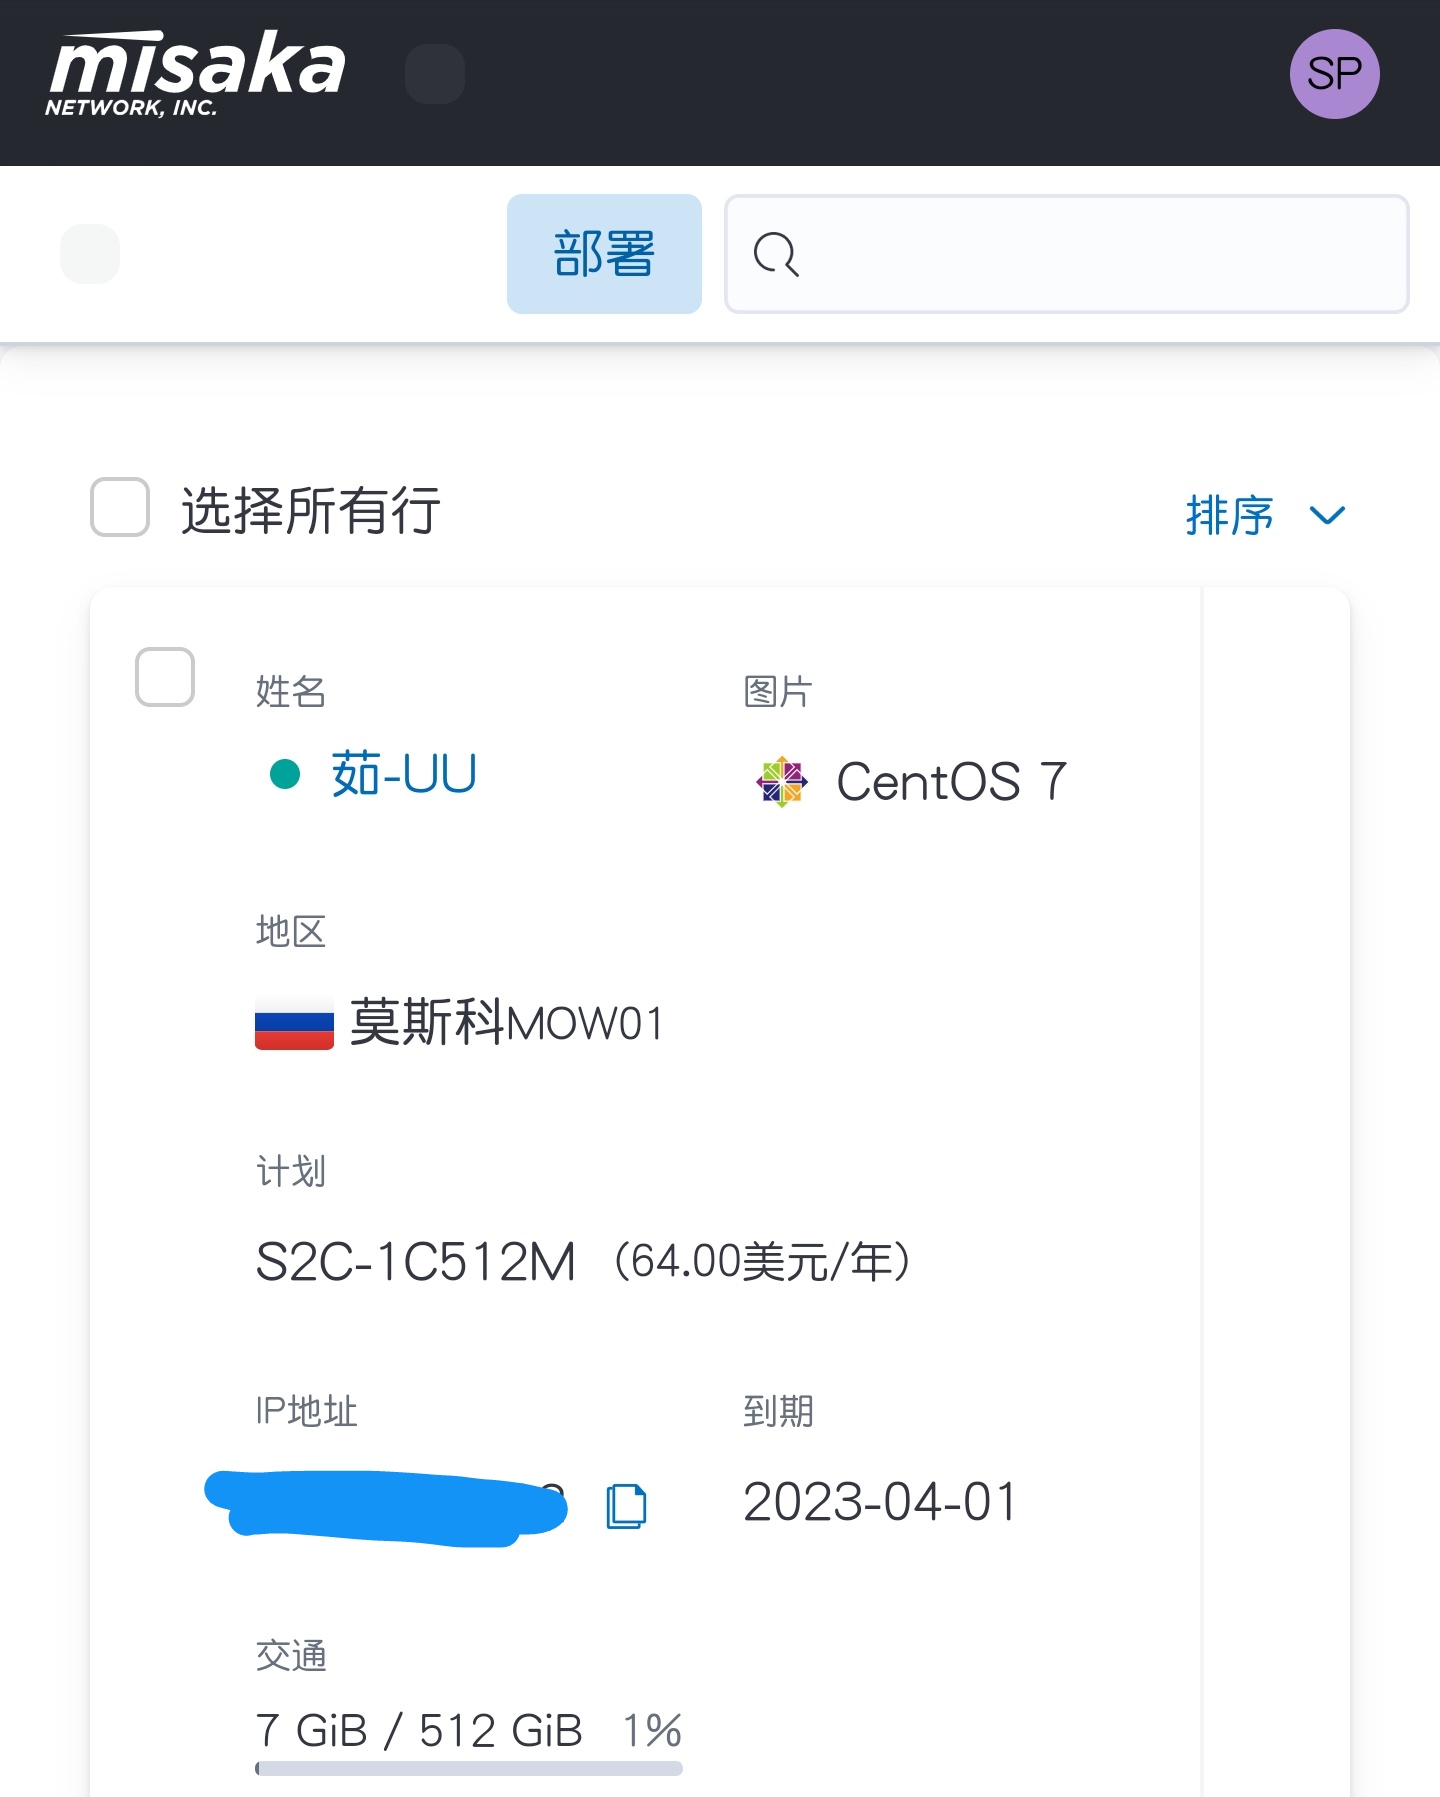Screen dimensions: 1440x1797
Task: Click the traffic usage progress bar
Action: tap(468, 1768)
